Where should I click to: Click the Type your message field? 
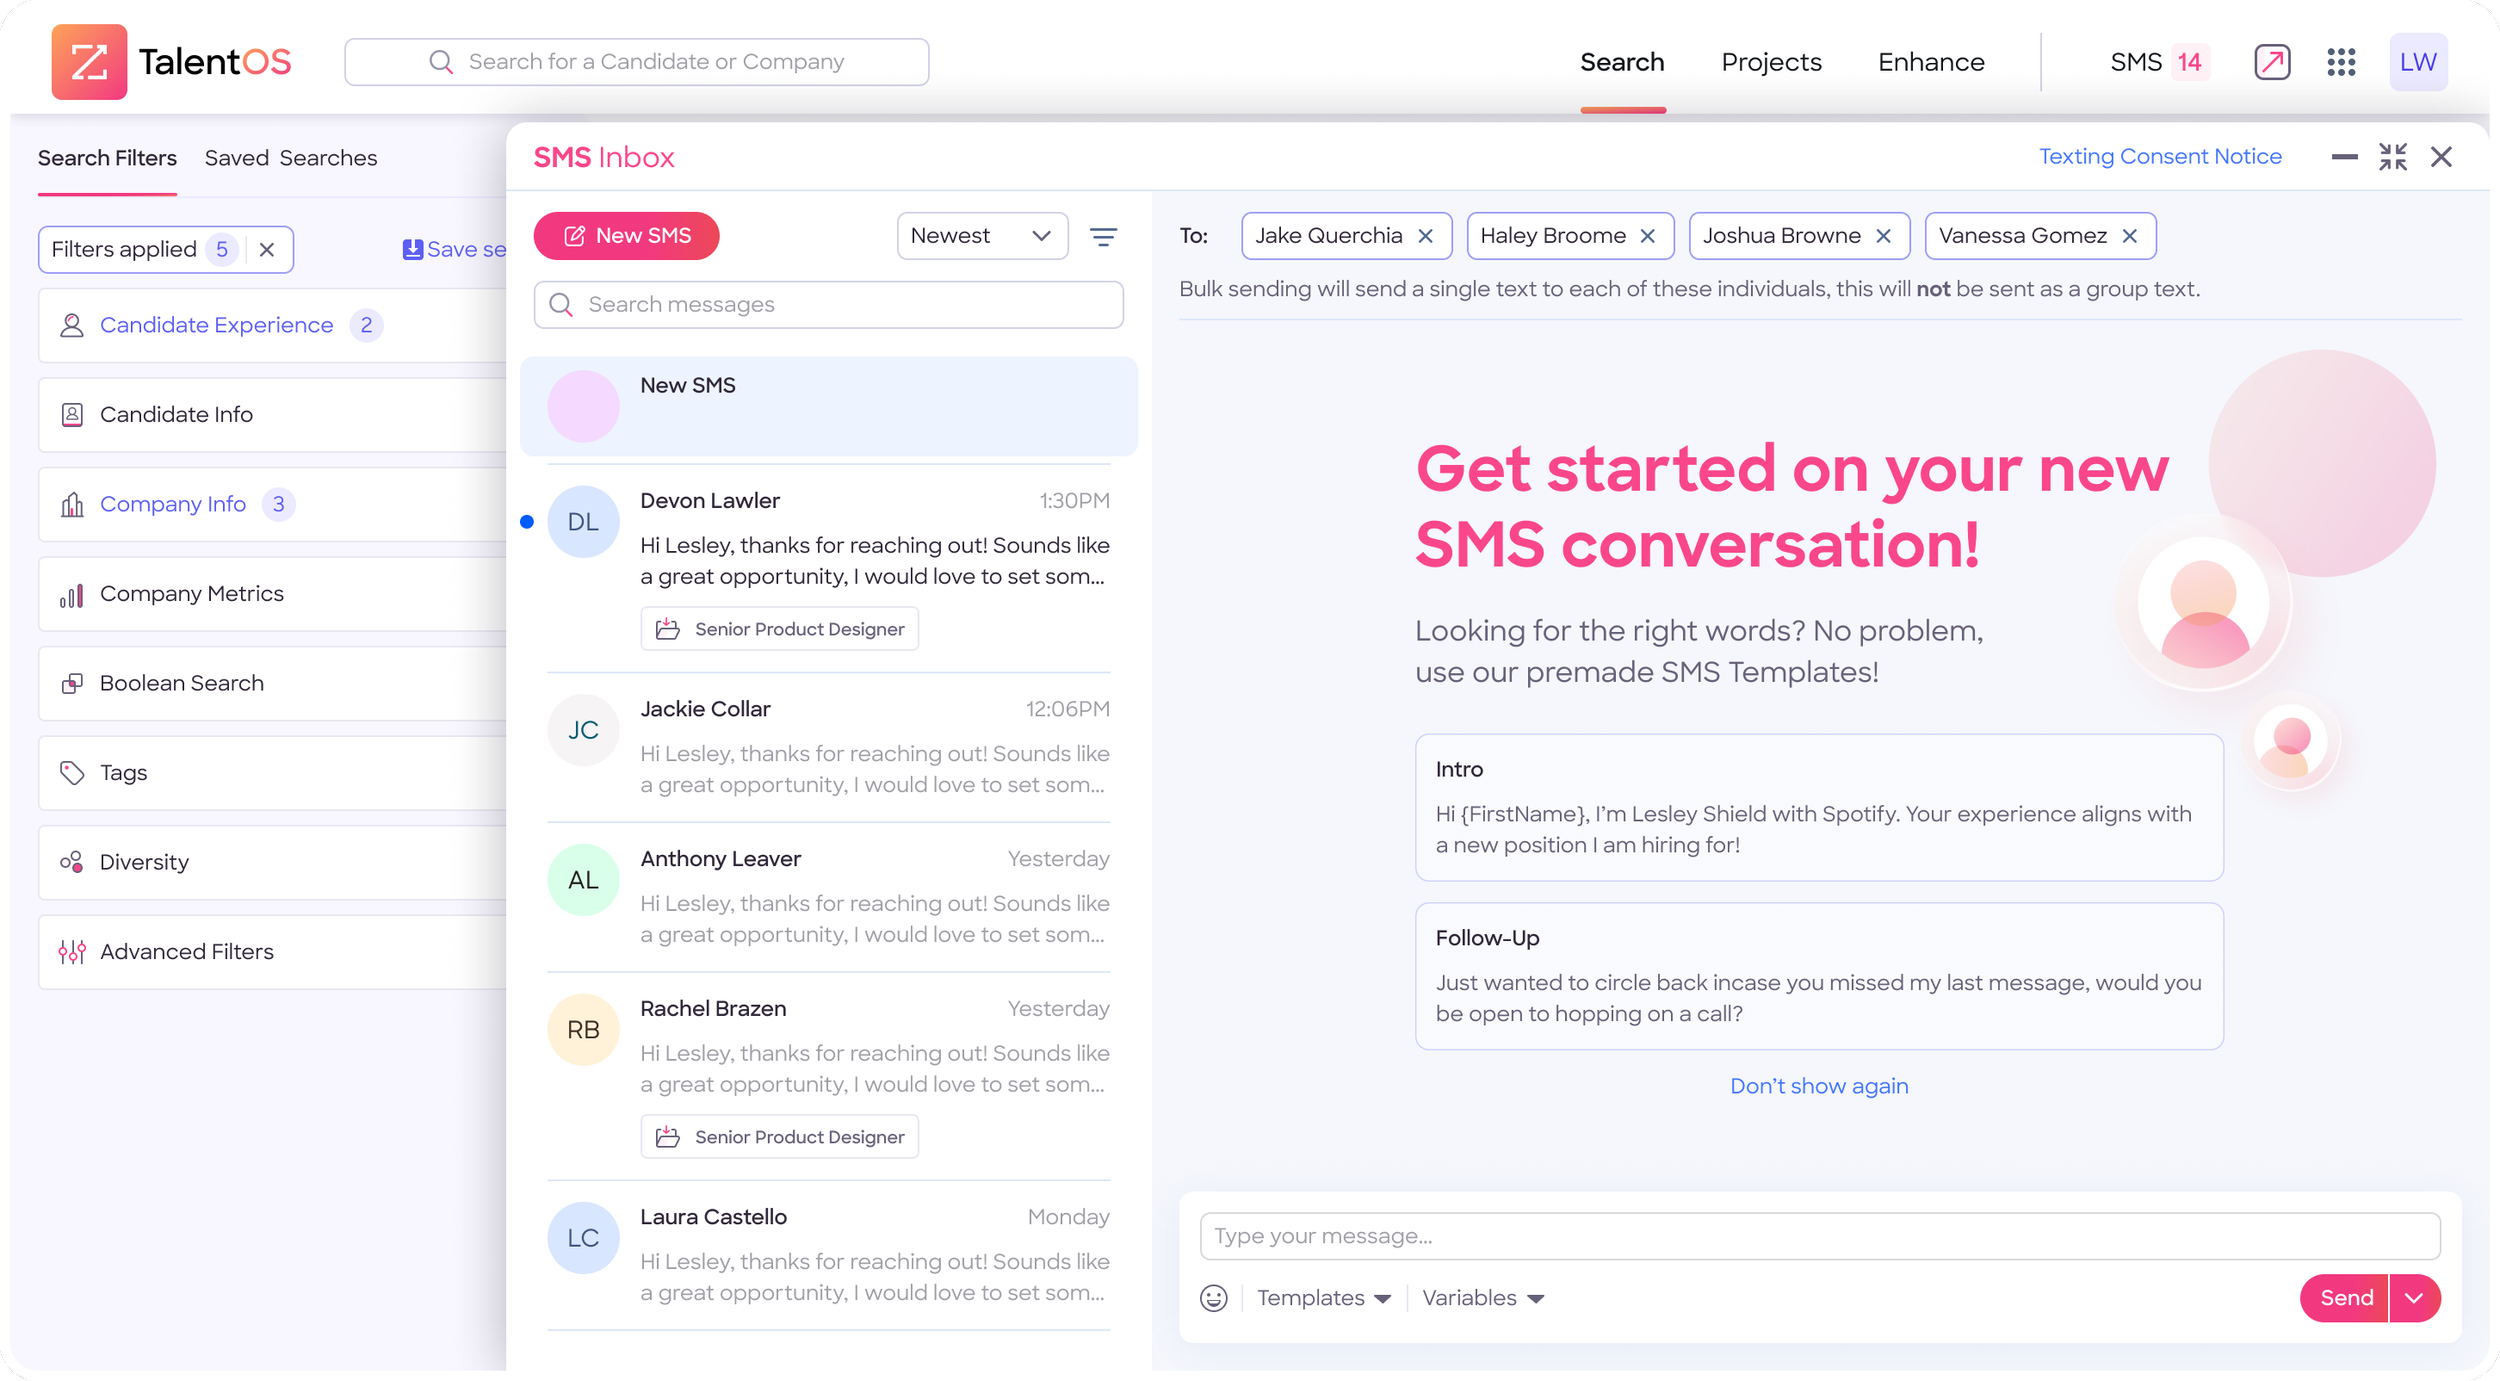1818,1236
